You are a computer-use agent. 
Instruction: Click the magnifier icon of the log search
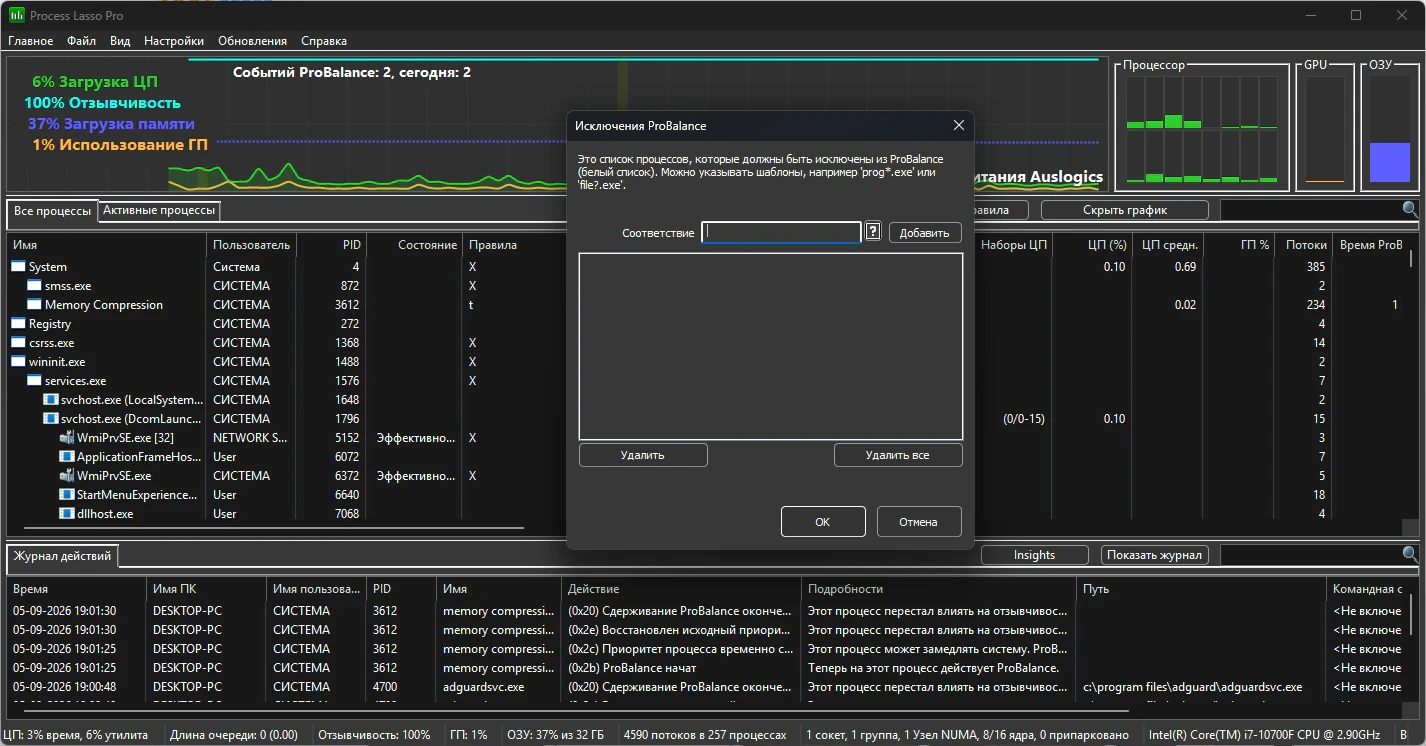coord(1410,554)
